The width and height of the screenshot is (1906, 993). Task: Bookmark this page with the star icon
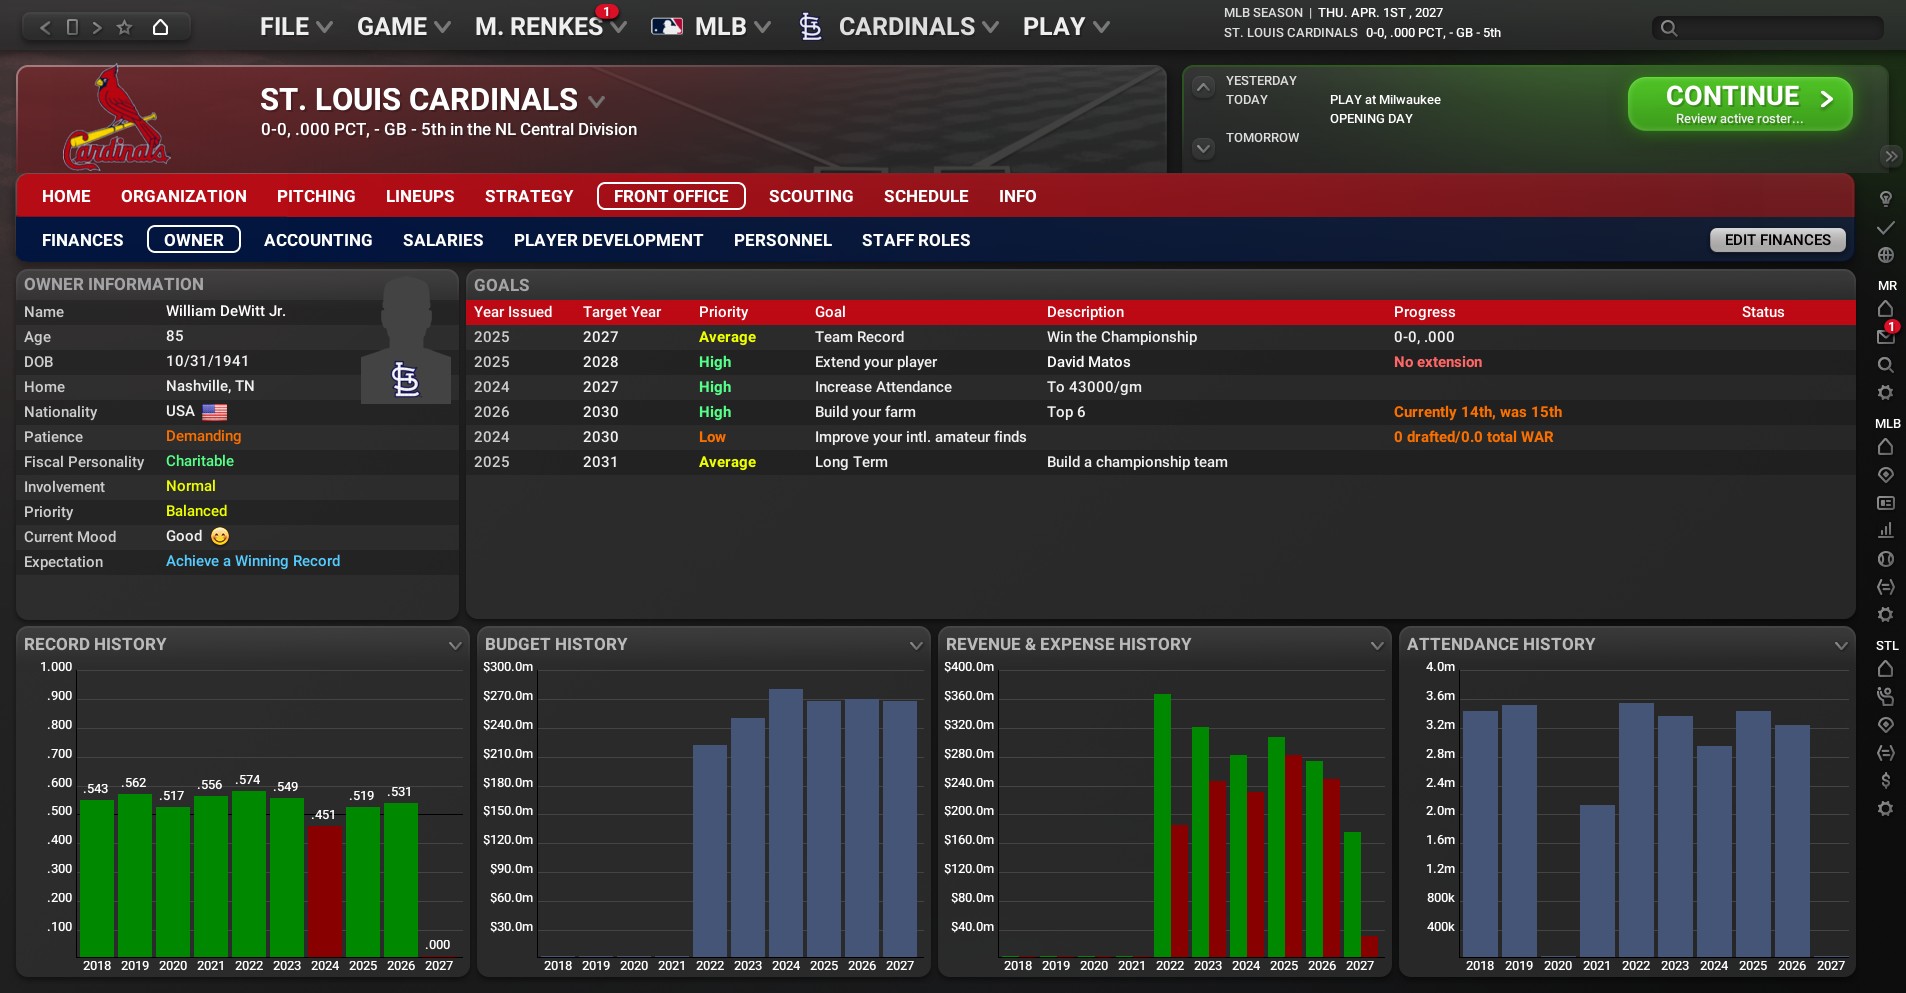pyautogui.click(x=124, y=27)
